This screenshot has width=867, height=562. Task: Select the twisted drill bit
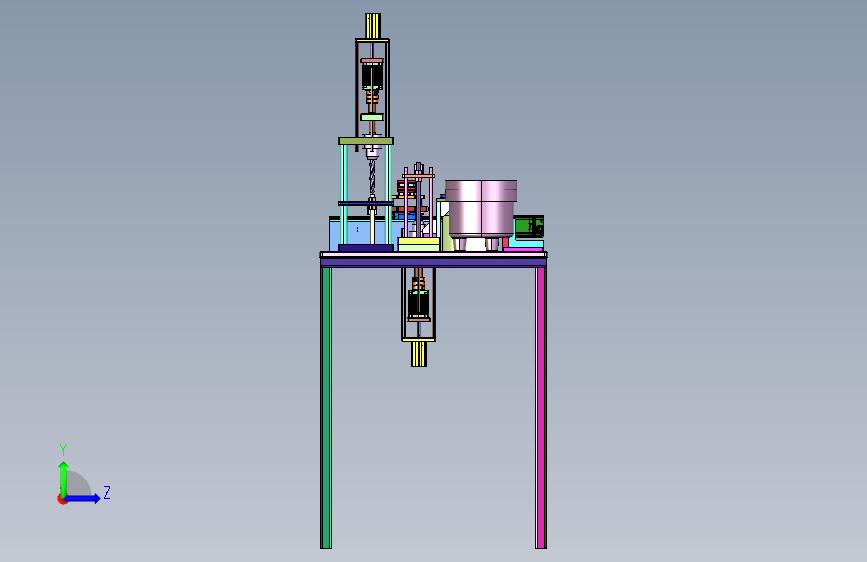pos(372,178)
